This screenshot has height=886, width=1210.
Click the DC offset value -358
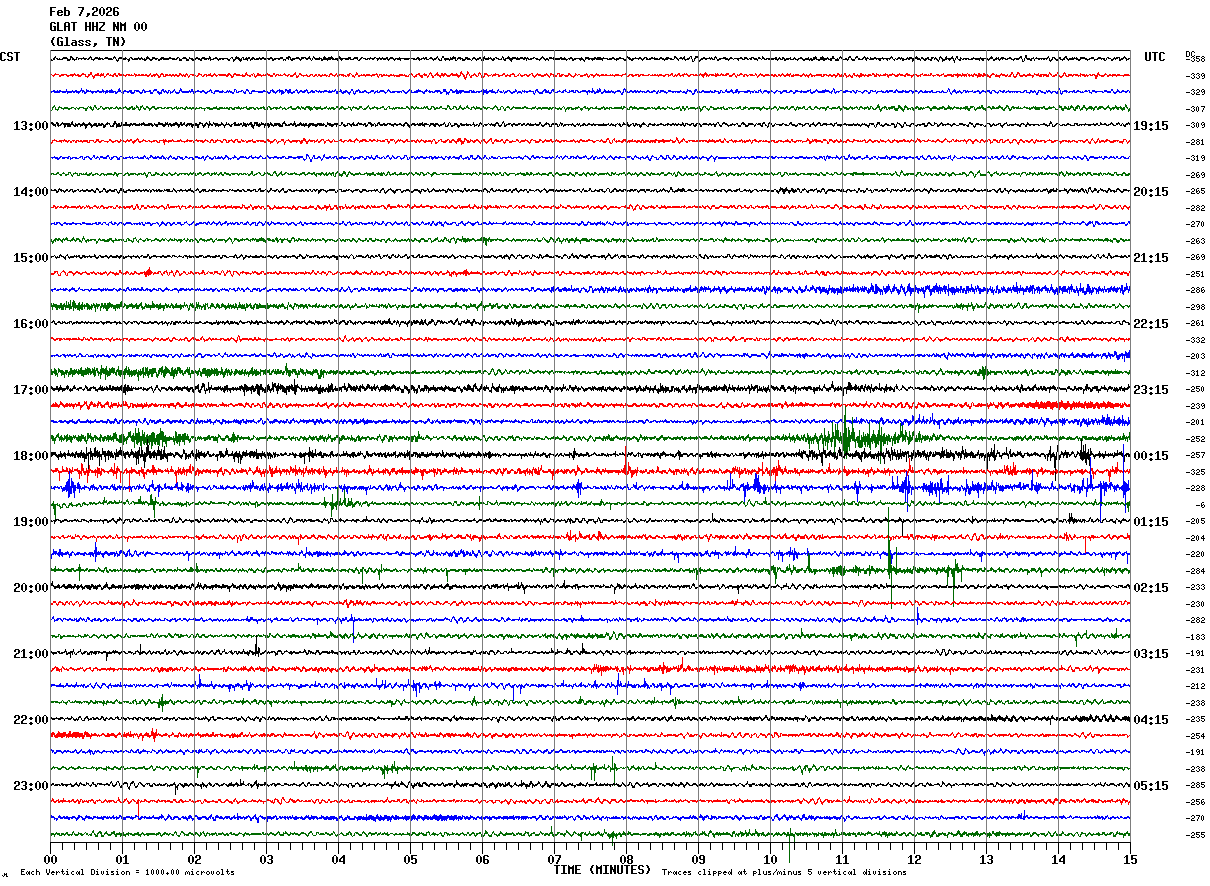tap(1195, 59)
